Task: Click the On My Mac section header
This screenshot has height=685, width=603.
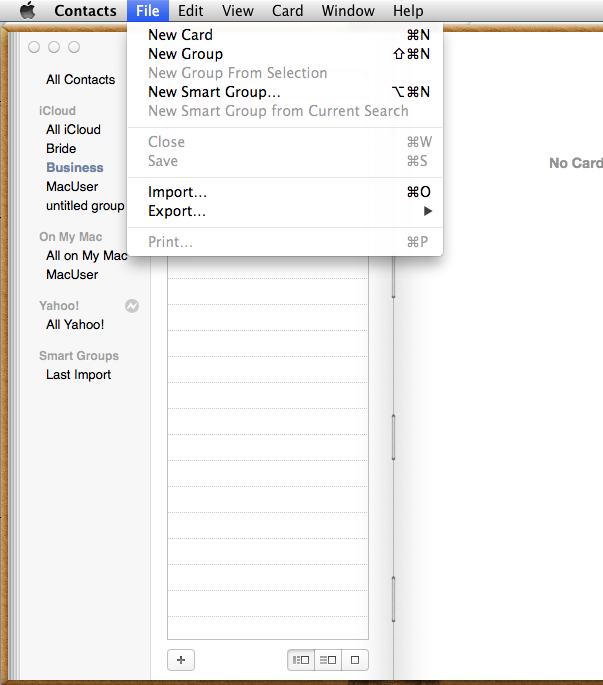Action: pos(70,236)
